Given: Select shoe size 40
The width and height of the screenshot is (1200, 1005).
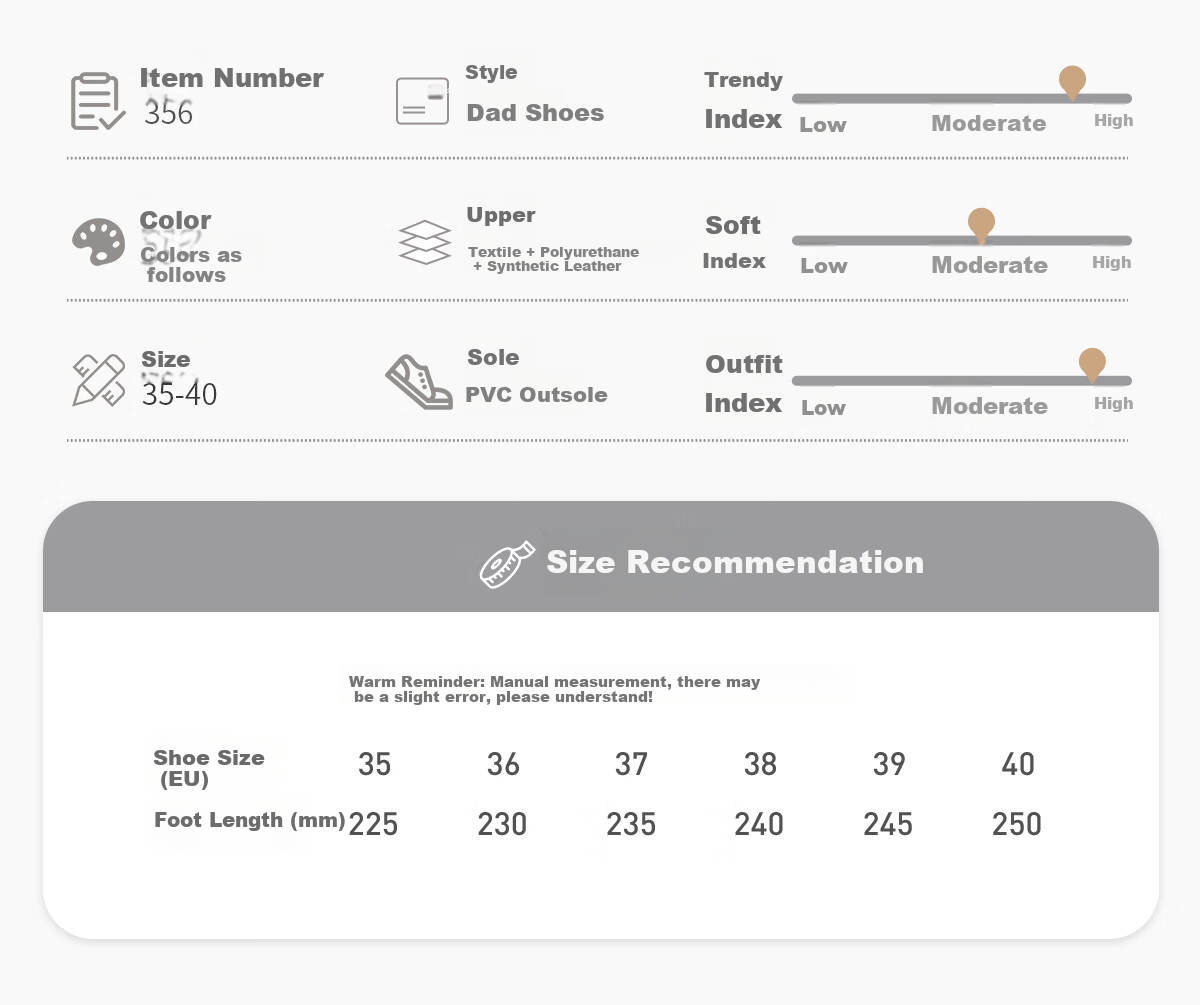Looking at the screenshot, I should 1018,765.
